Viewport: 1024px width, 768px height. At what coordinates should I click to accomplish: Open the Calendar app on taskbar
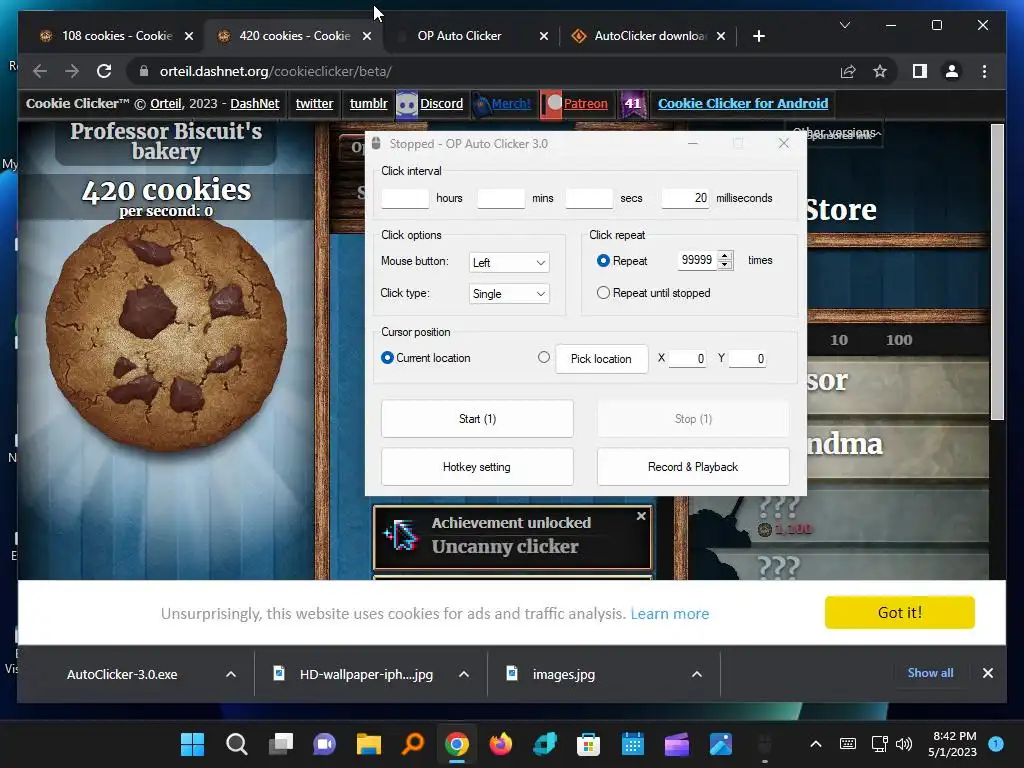point(633,744)
